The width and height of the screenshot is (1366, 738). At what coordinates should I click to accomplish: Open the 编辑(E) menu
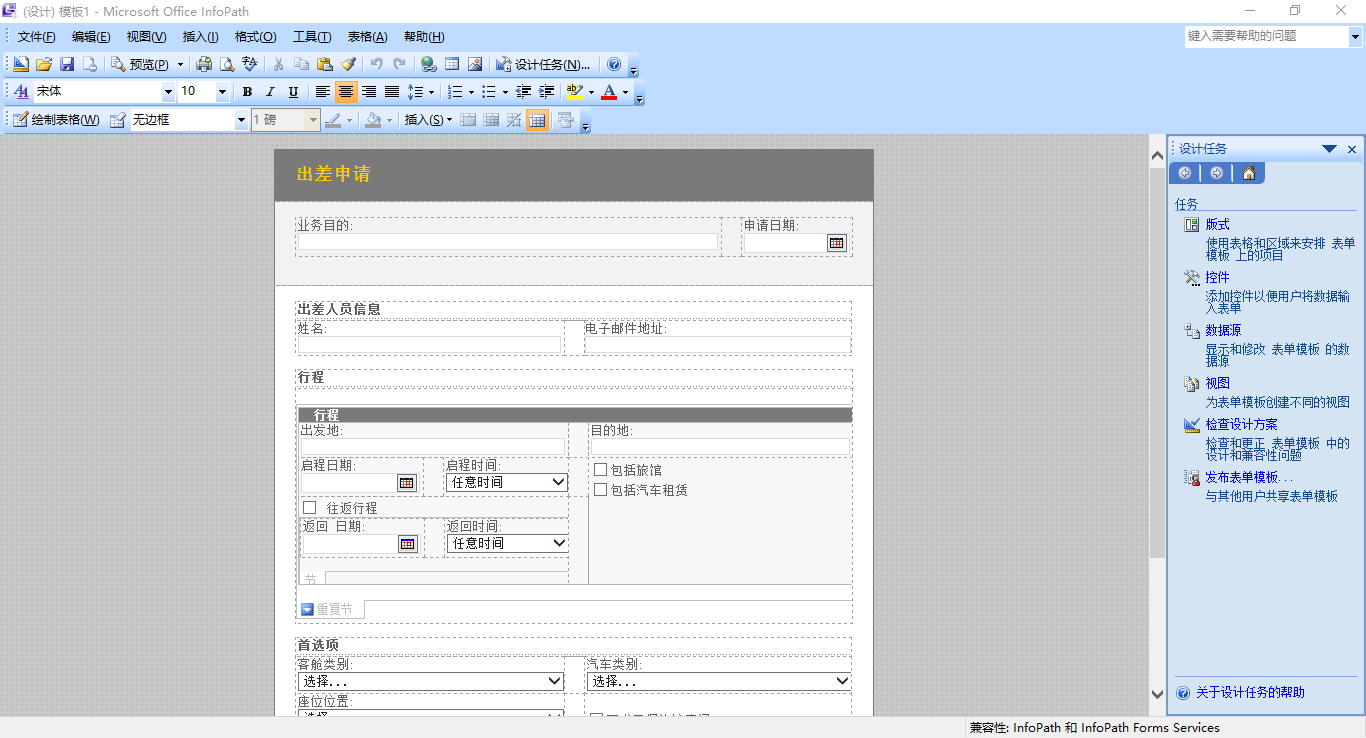pyautogui.click(x=91, y=37)
